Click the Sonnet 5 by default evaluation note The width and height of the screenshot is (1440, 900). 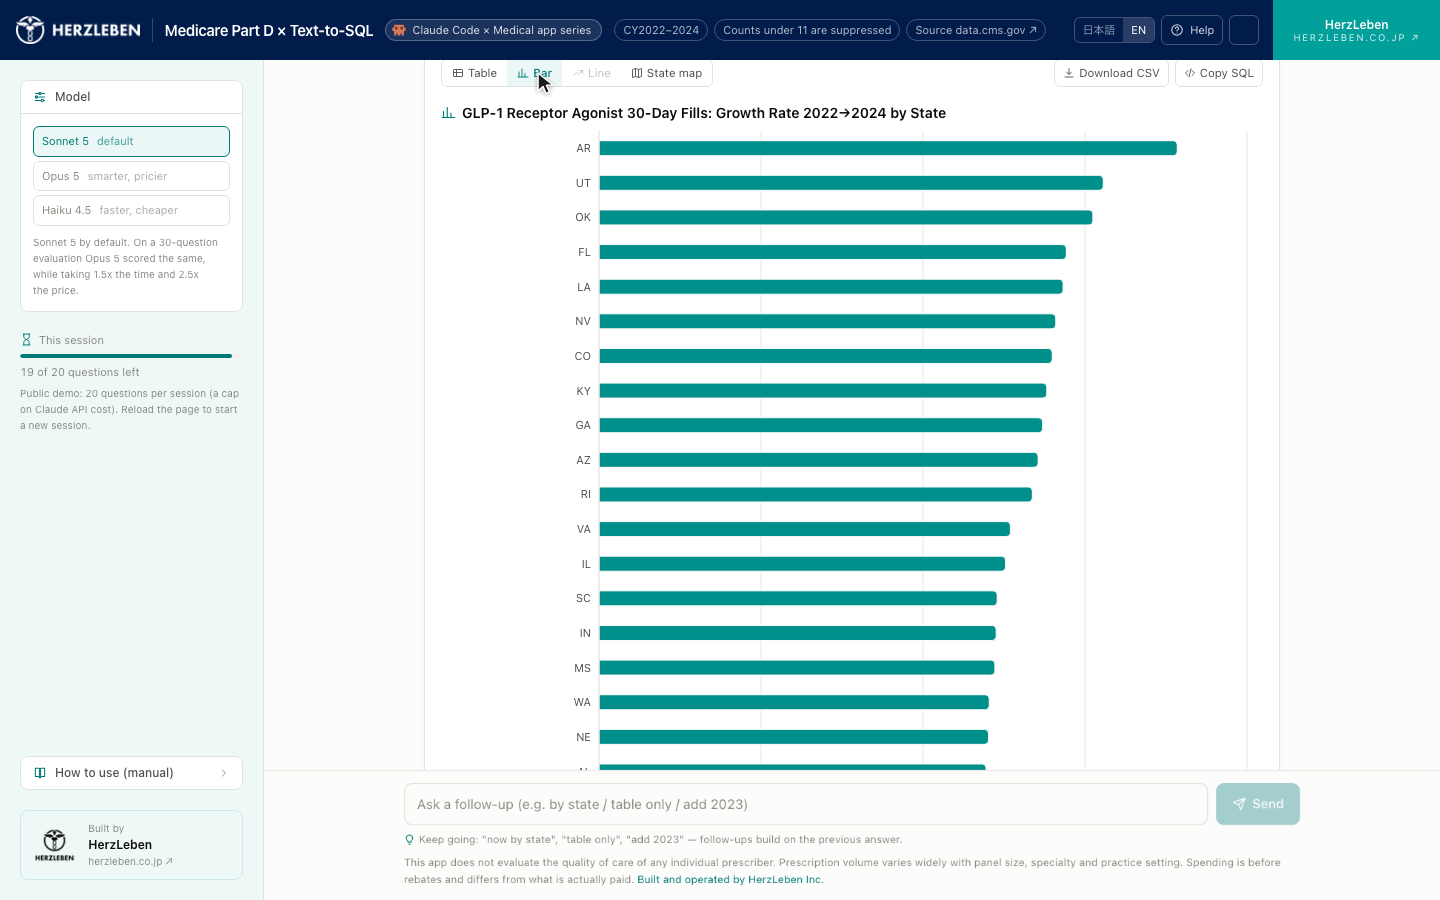[126, 266]
